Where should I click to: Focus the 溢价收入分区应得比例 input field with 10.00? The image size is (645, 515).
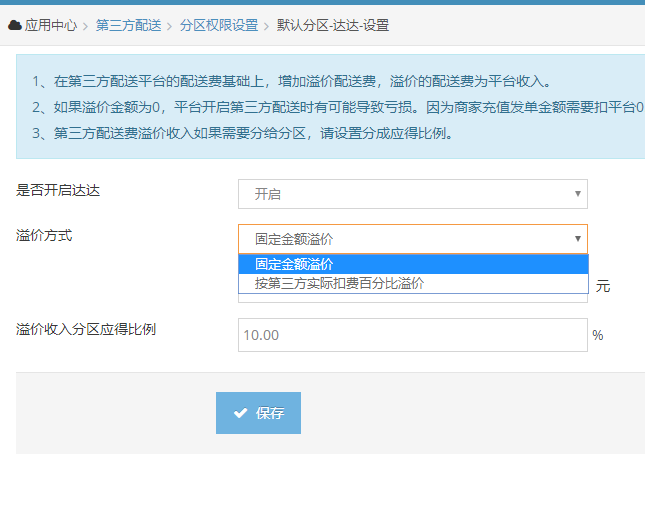[412, 335]
